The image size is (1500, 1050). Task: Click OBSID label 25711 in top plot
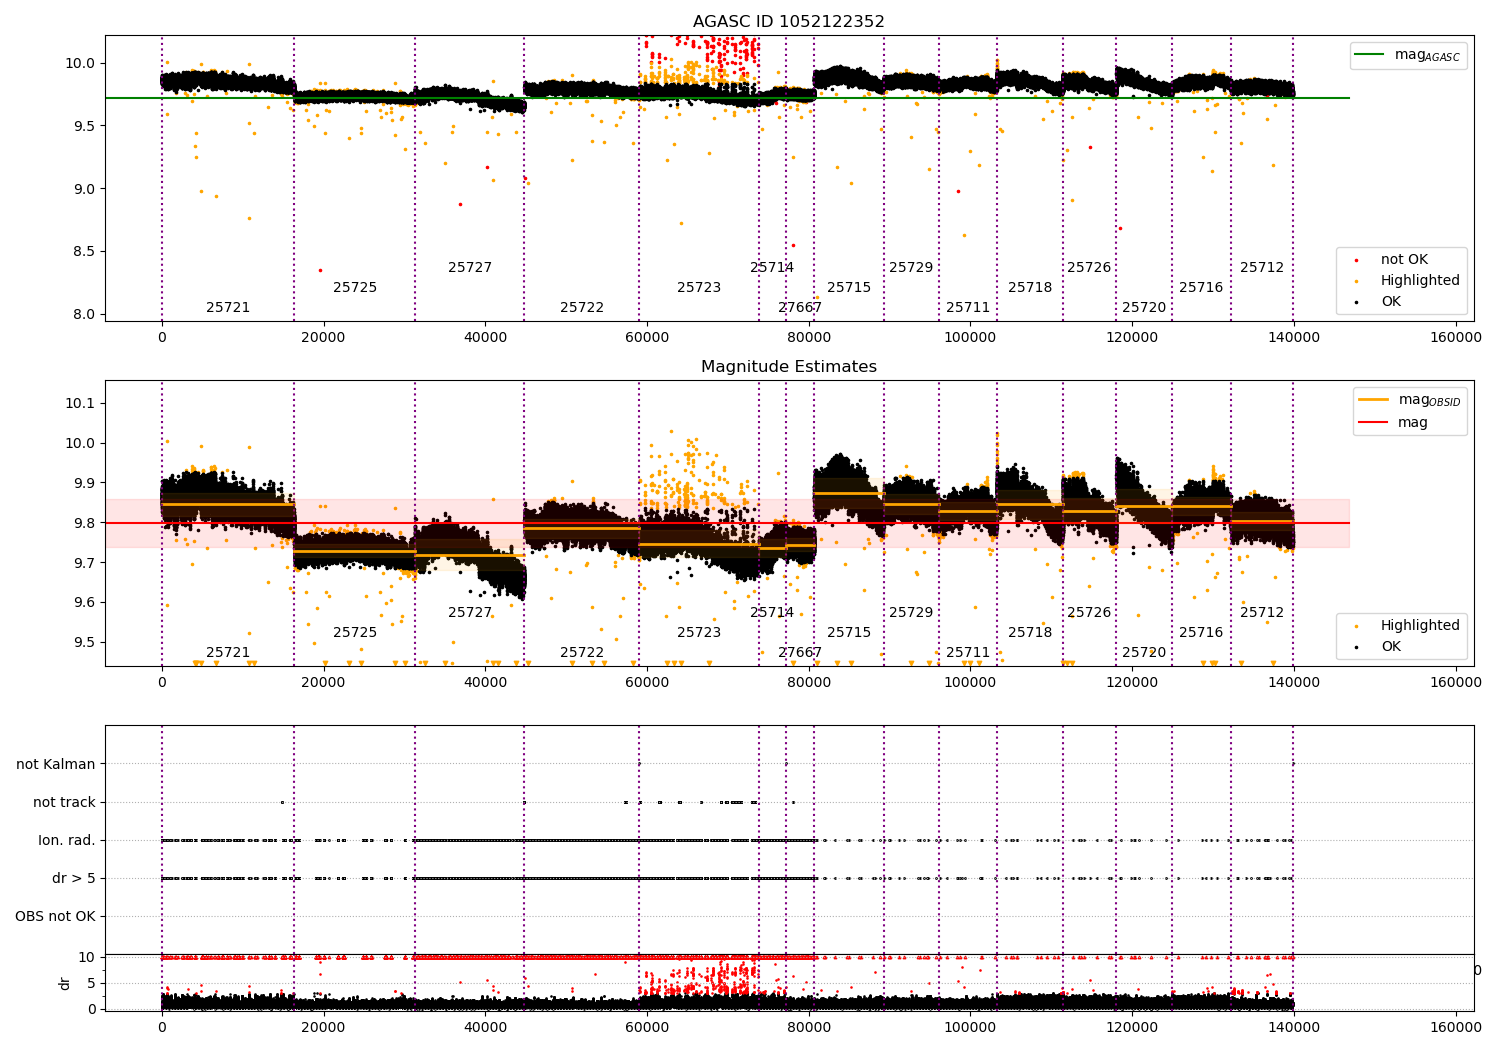click(968, 308)
